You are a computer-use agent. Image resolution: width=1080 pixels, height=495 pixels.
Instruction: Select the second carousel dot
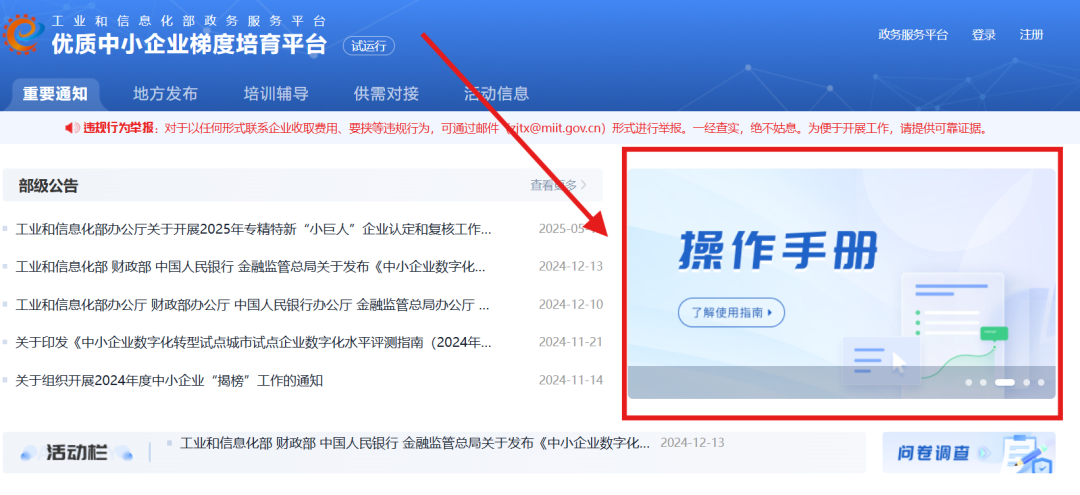[983, 382]
